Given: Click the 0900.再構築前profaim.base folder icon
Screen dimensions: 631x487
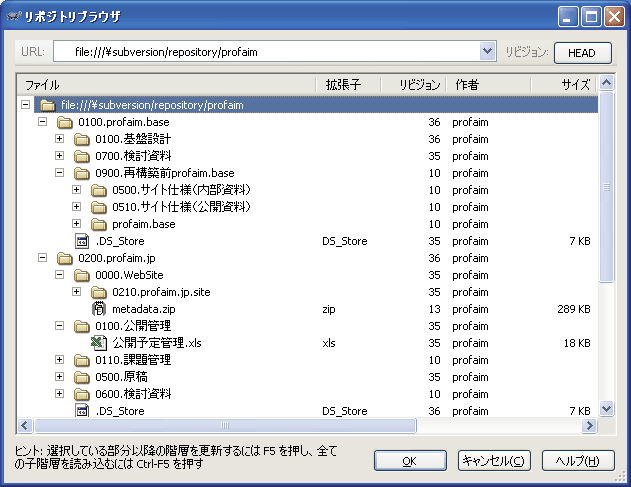Looking at the screenshot, I should tap(82, 173).
